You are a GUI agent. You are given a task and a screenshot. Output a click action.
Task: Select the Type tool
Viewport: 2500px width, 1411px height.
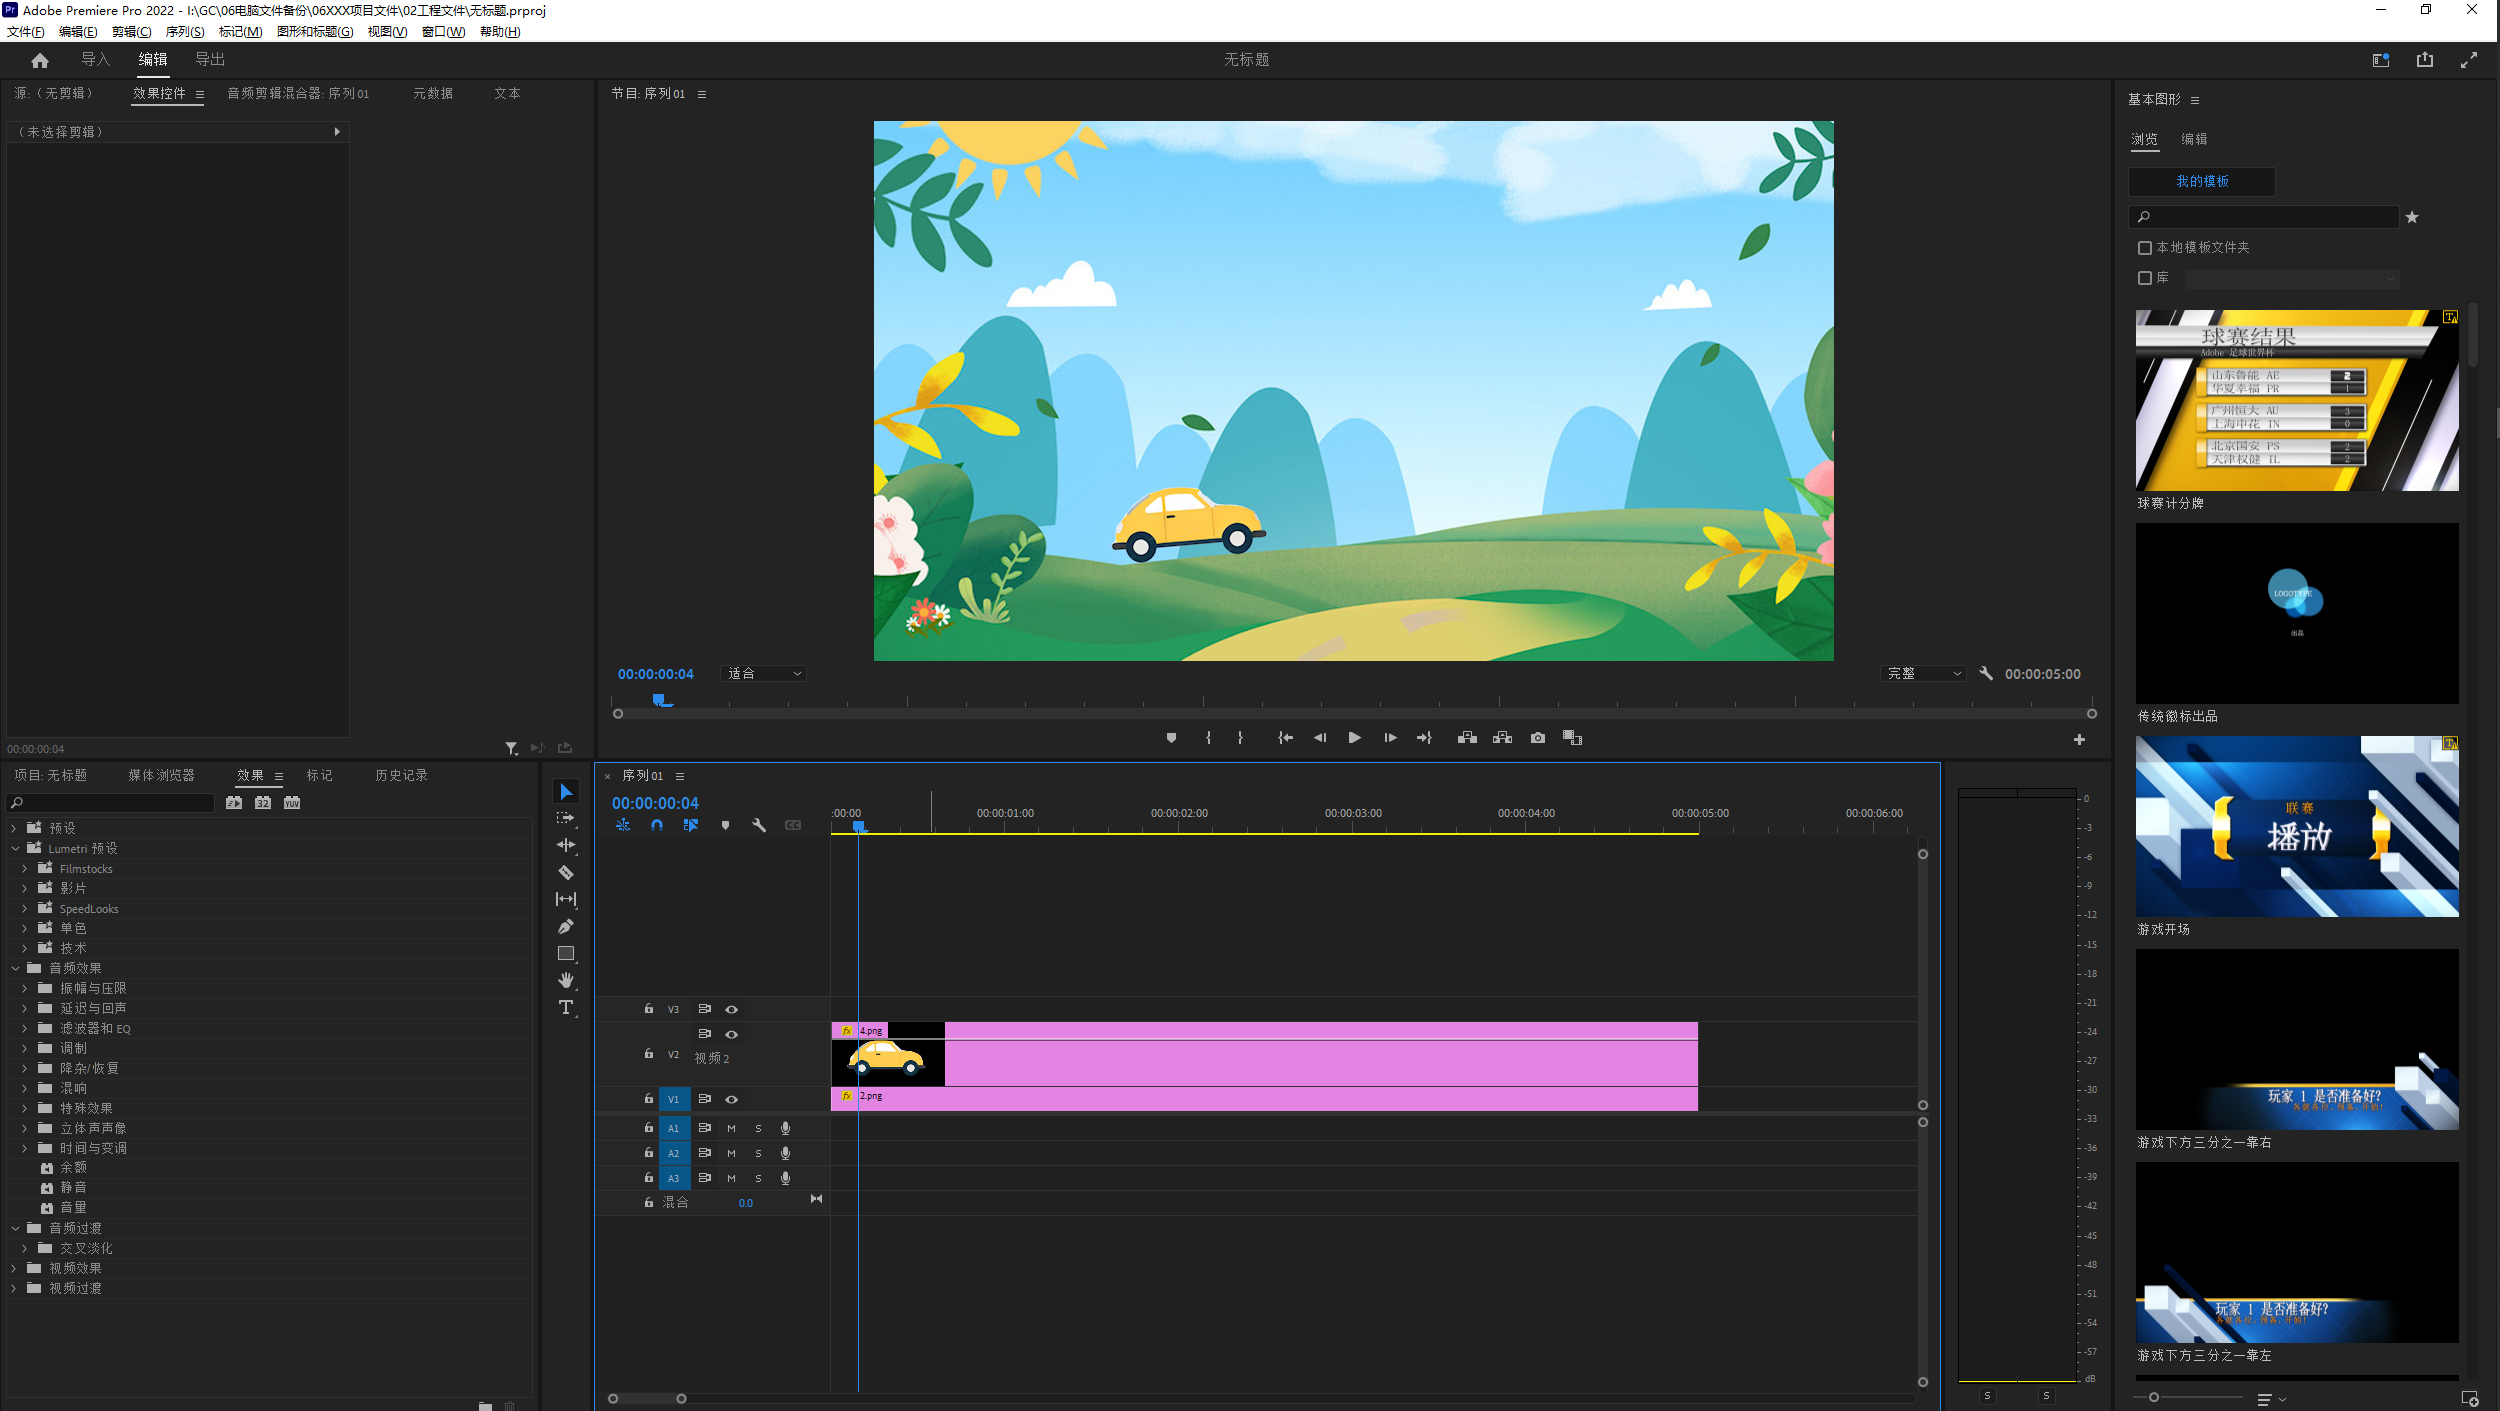click(566, 1007)
